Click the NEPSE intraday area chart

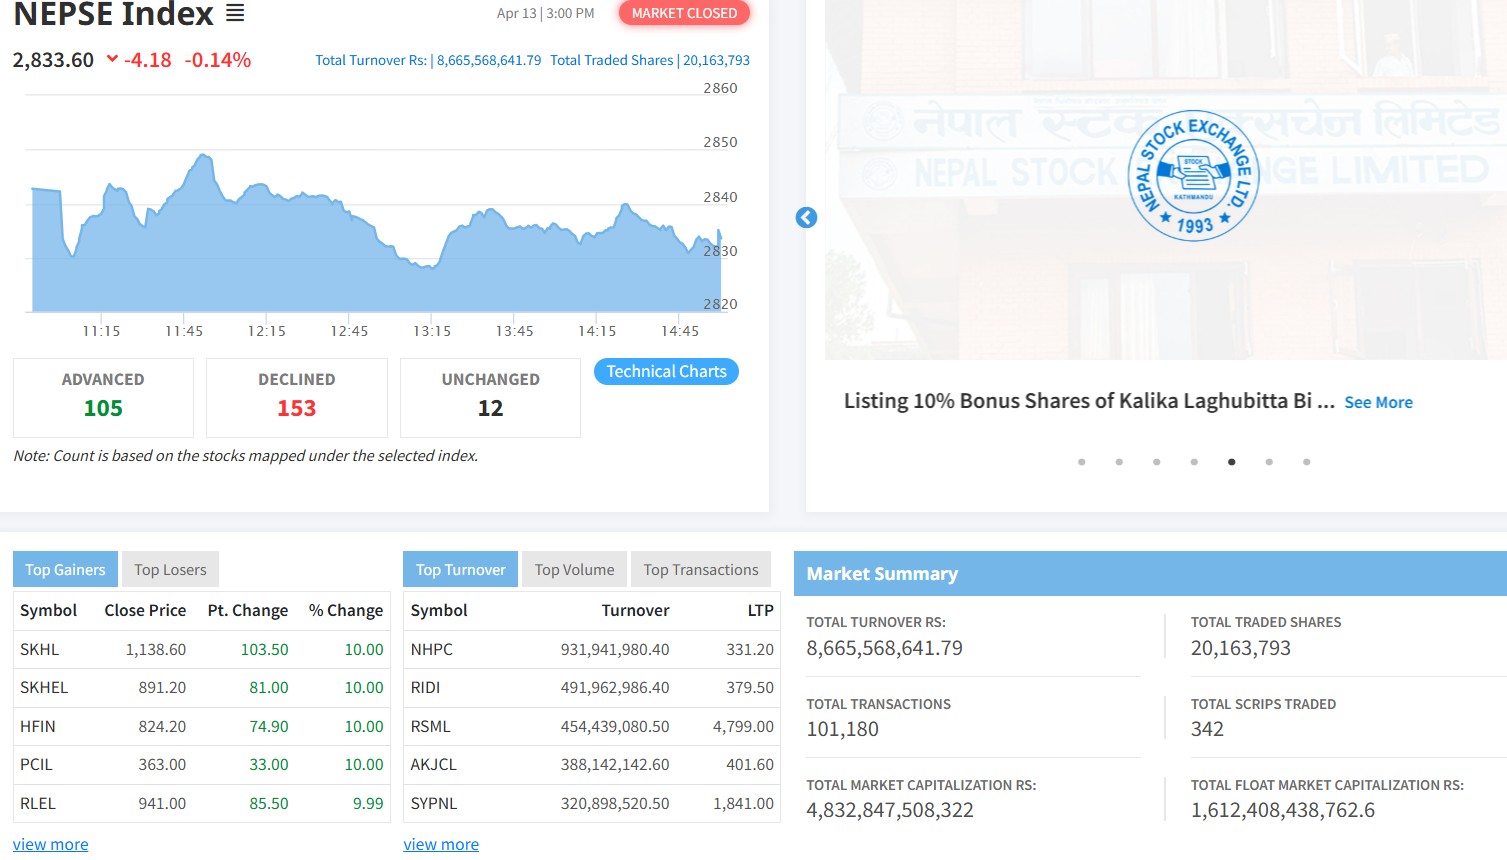[x=375, y=235]
